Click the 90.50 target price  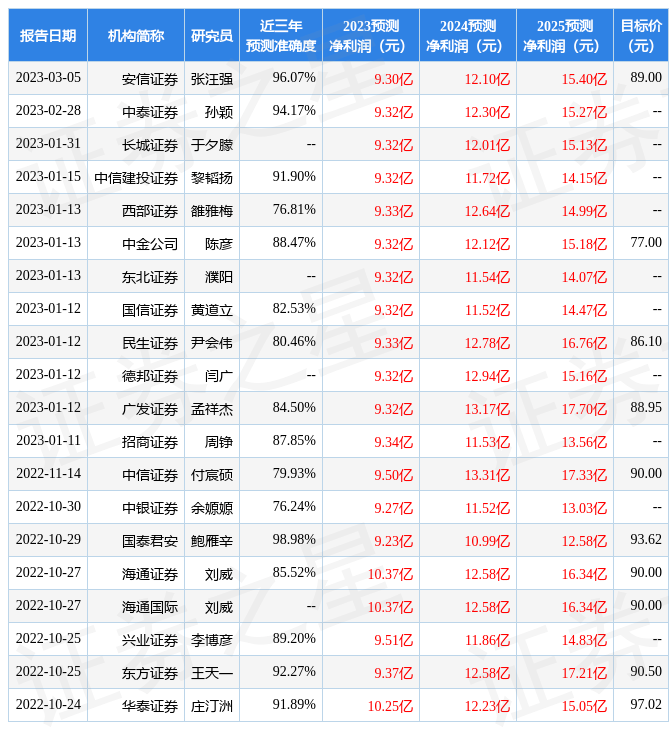646,672
